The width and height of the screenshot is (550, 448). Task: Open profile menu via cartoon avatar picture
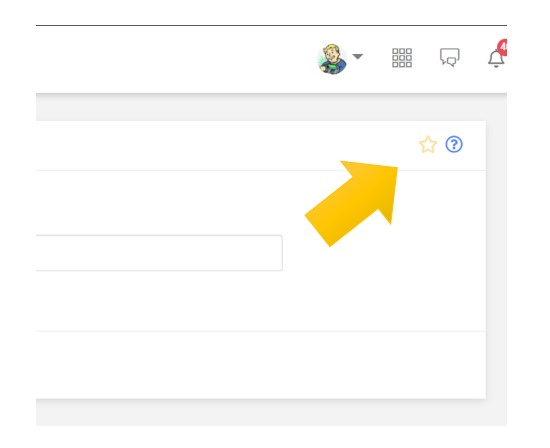[332, 59]
